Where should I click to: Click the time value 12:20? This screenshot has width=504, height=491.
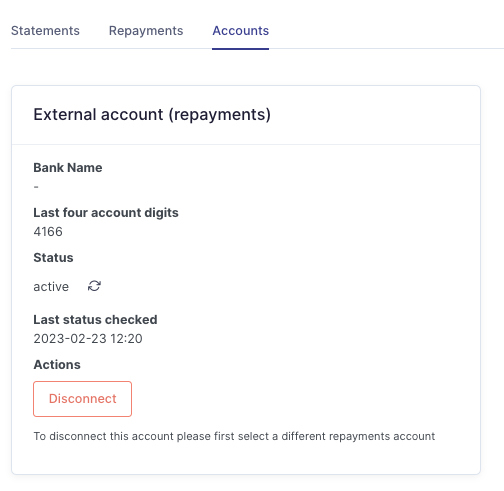(x=126, y=339)
